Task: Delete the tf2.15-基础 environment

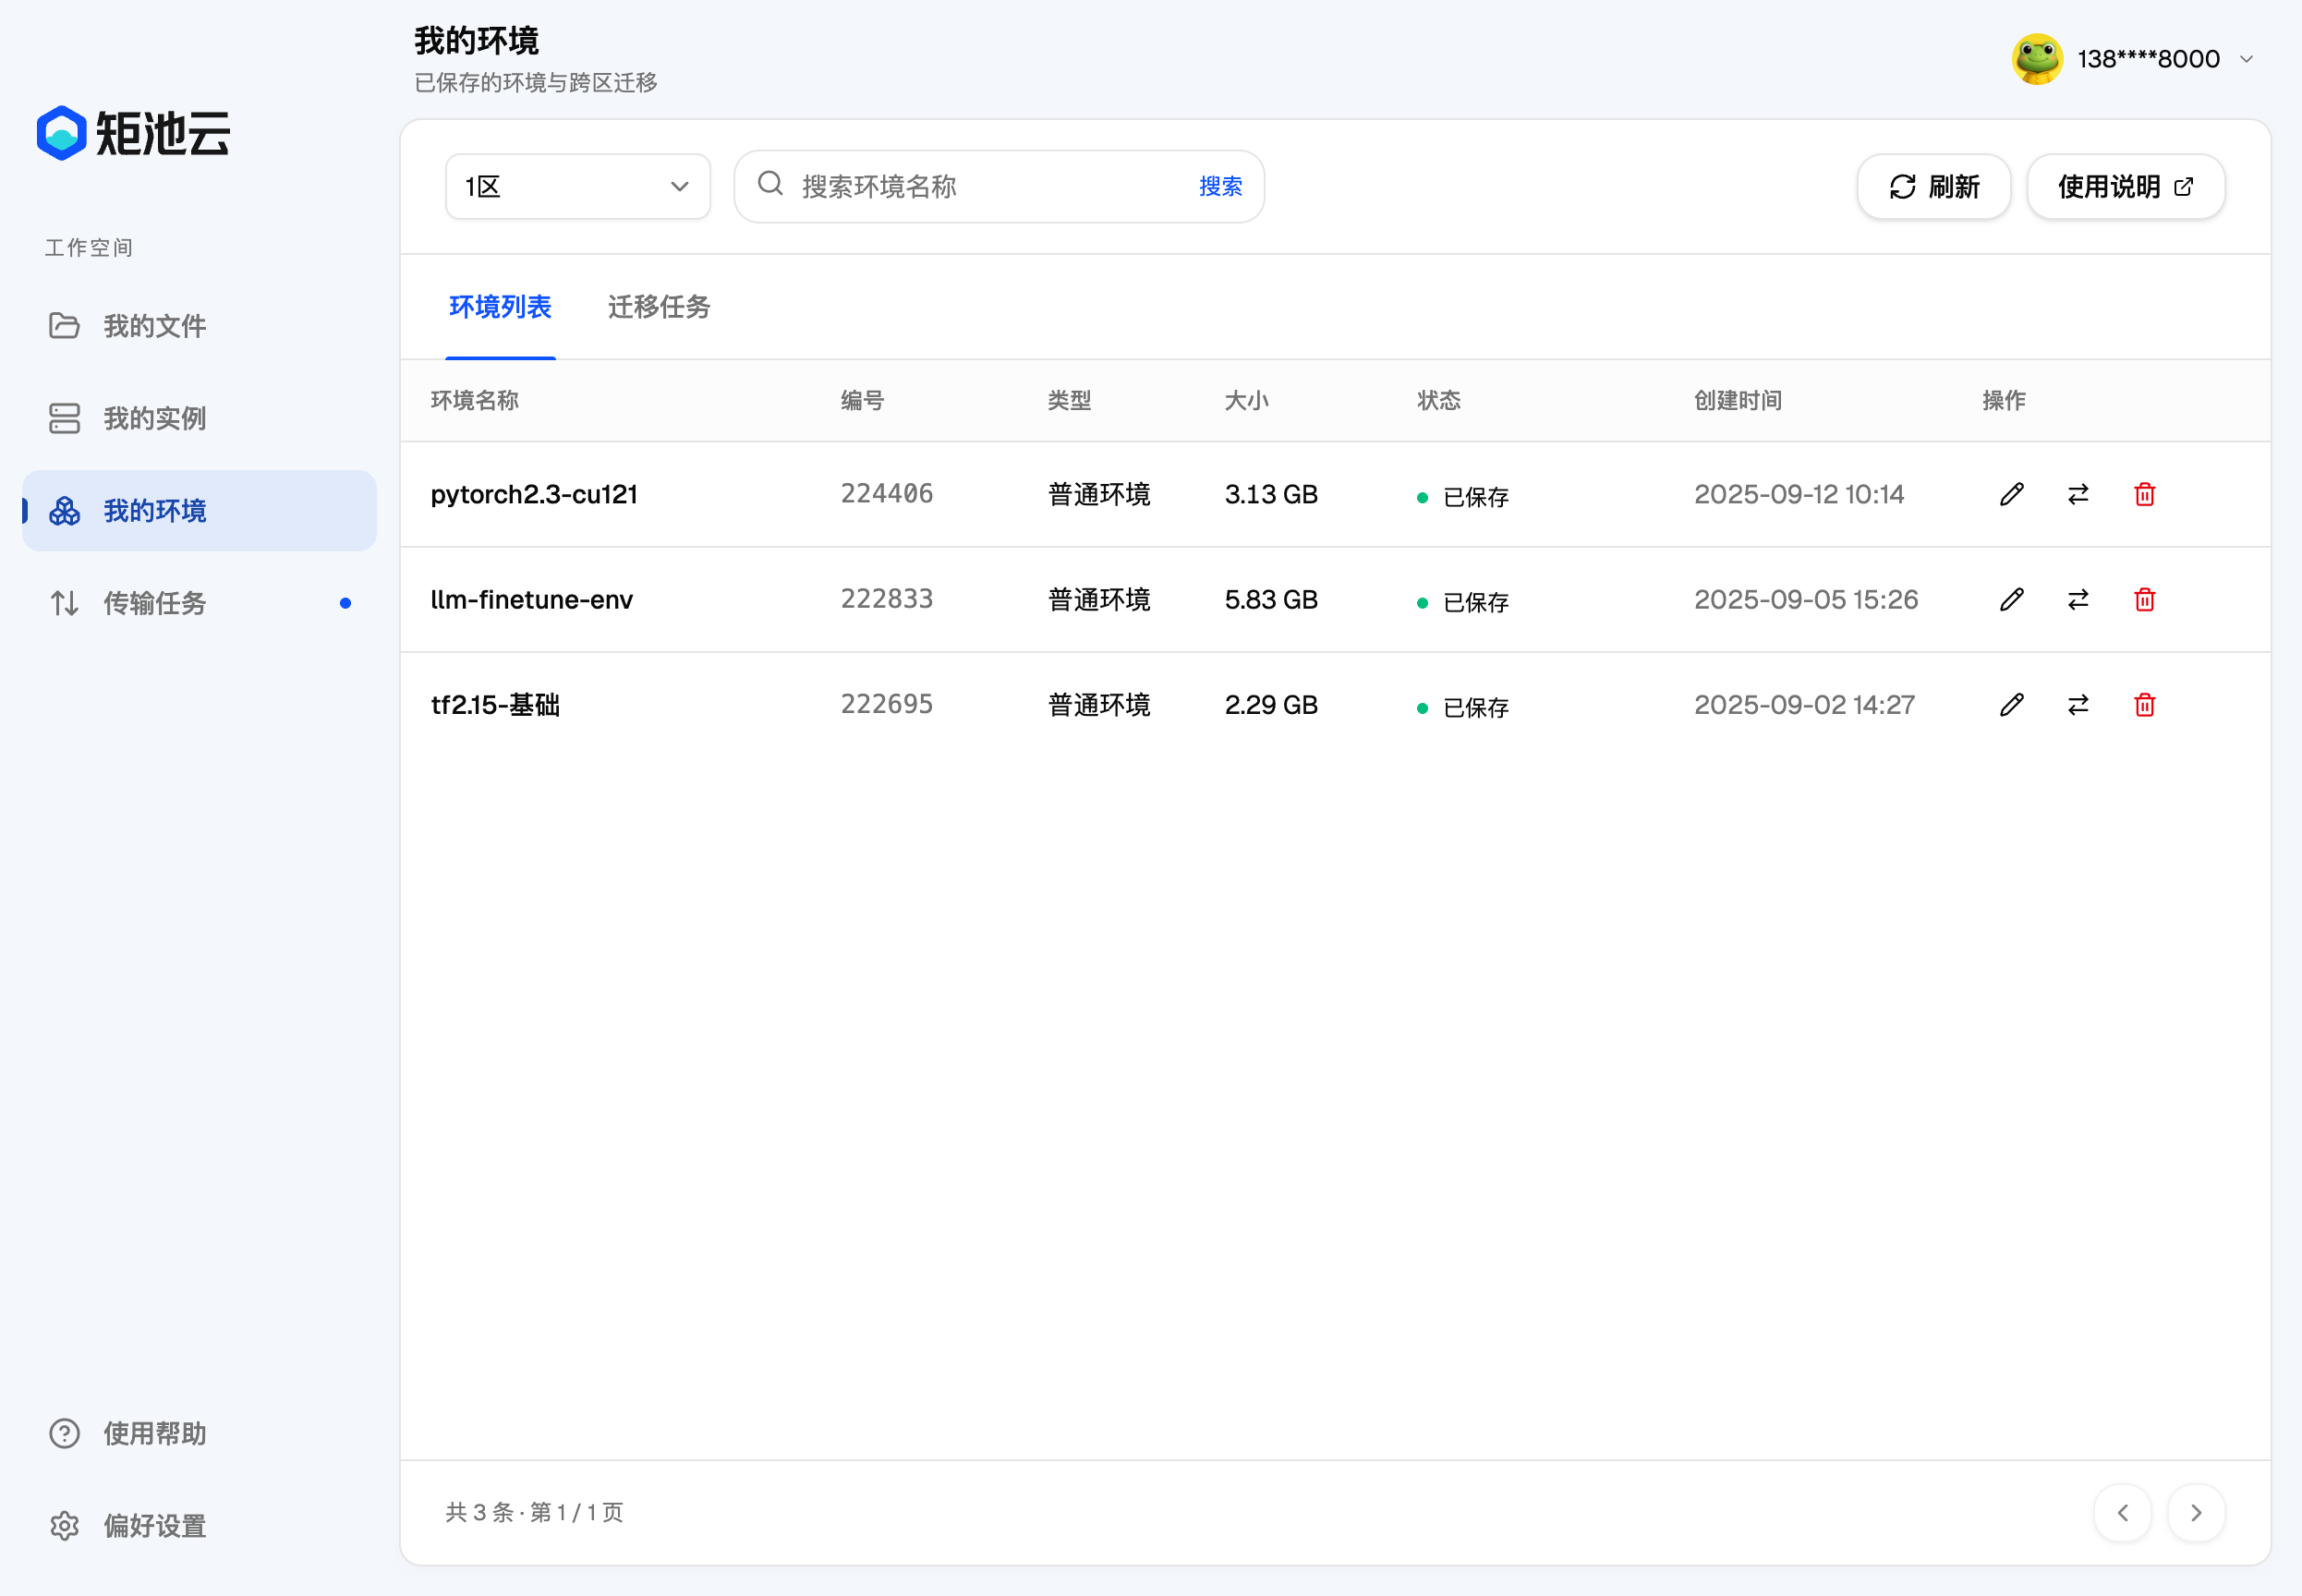Action: [x=2144, y=705]
